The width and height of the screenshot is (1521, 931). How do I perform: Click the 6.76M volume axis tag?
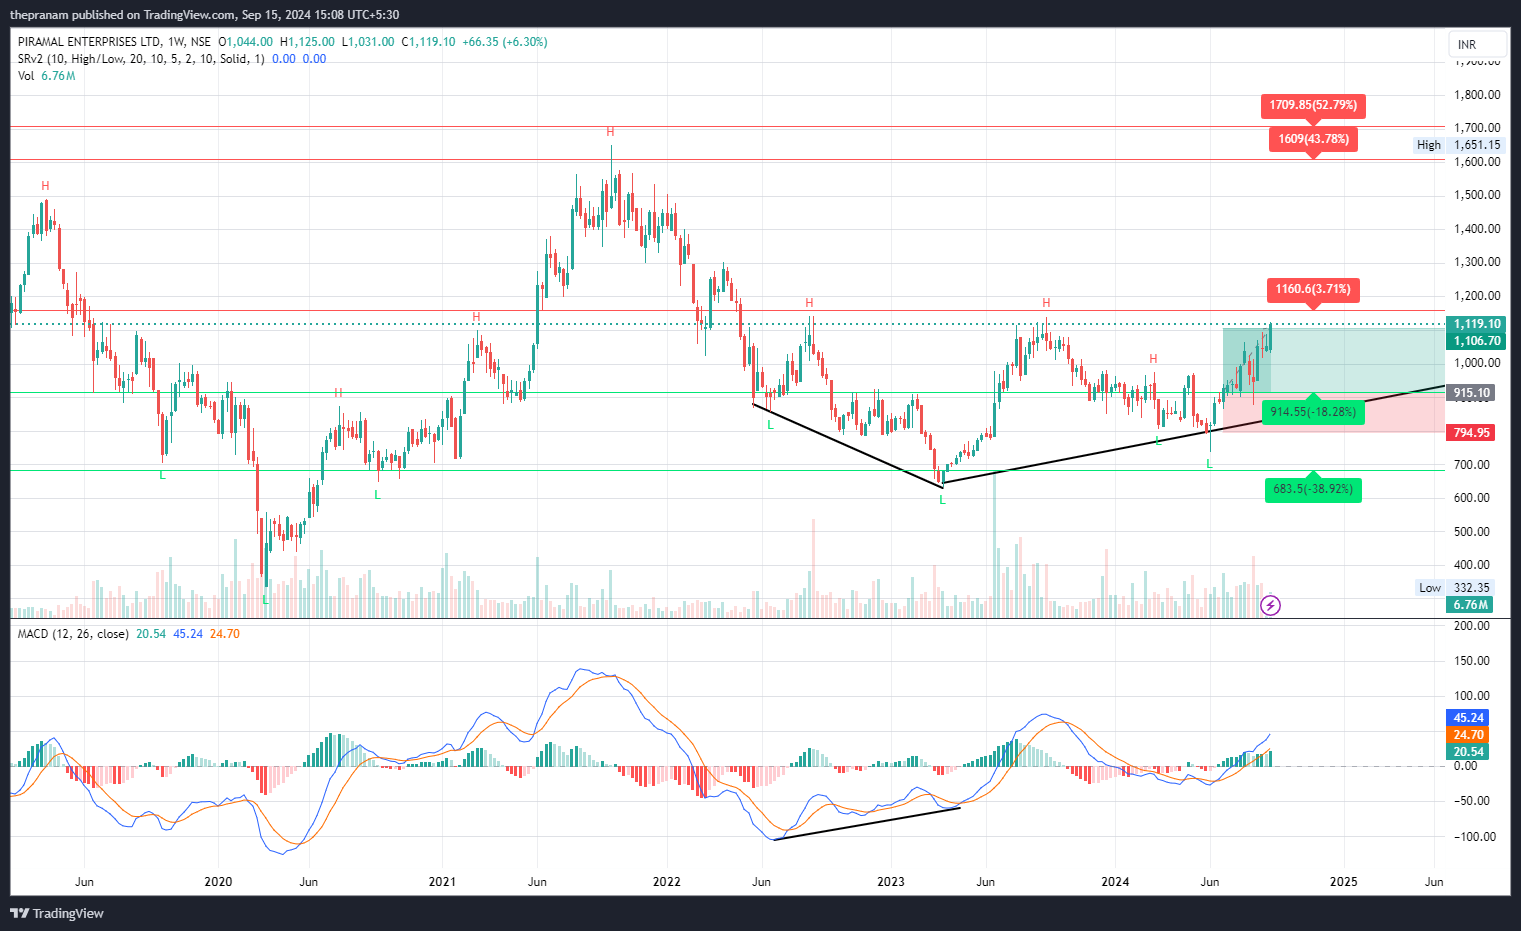tap(1470, 605)
